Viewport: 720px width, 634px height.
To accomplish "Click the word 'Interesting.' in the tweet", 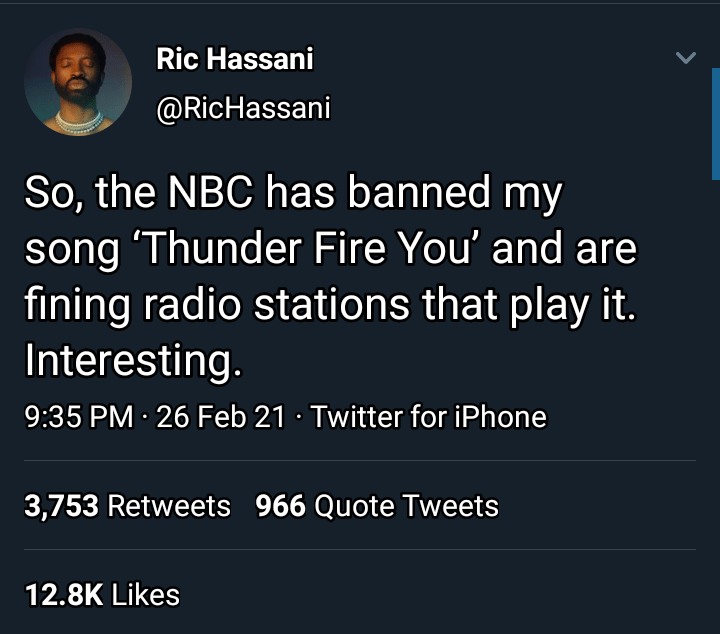I will pos(133,360).
